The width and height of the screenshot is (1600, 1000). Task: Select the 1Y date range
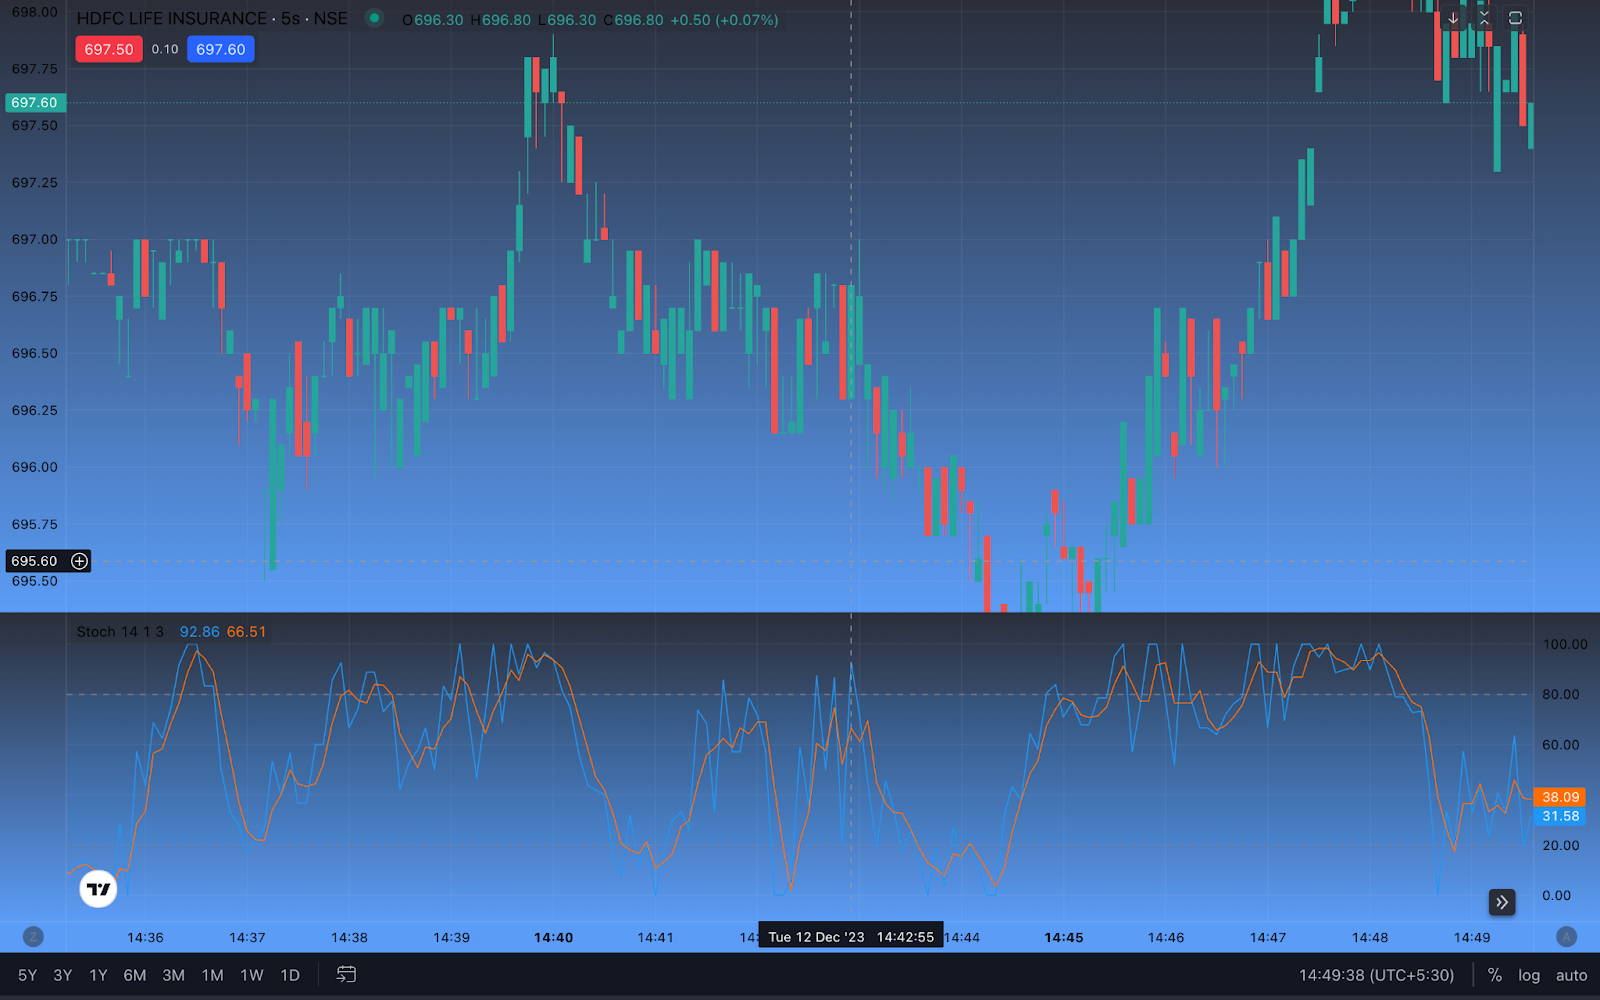point(98,975)
